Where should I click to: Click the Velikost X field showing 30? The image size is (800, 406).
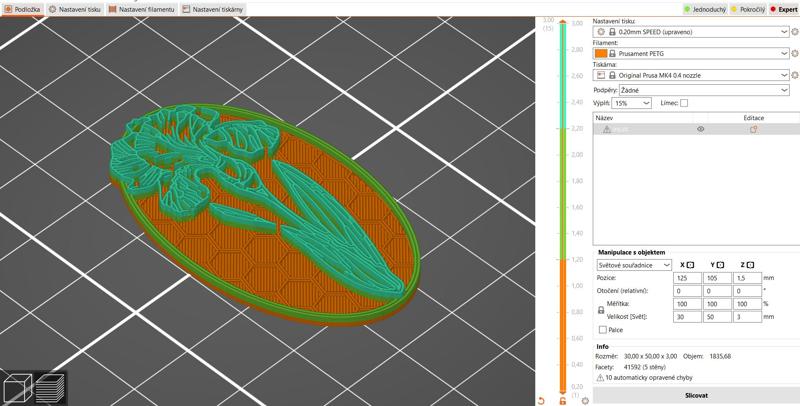[x=687, y=317]
